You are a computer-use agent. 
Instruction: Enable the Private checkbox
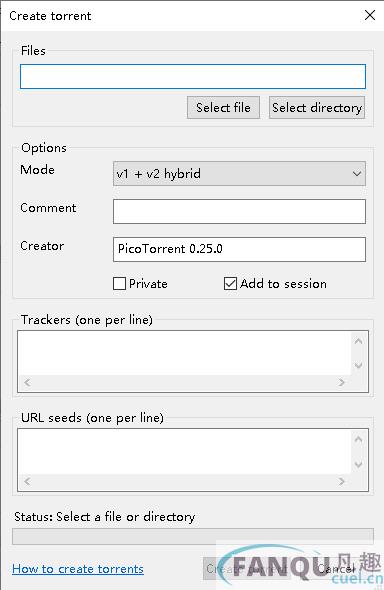coord(120,283)
